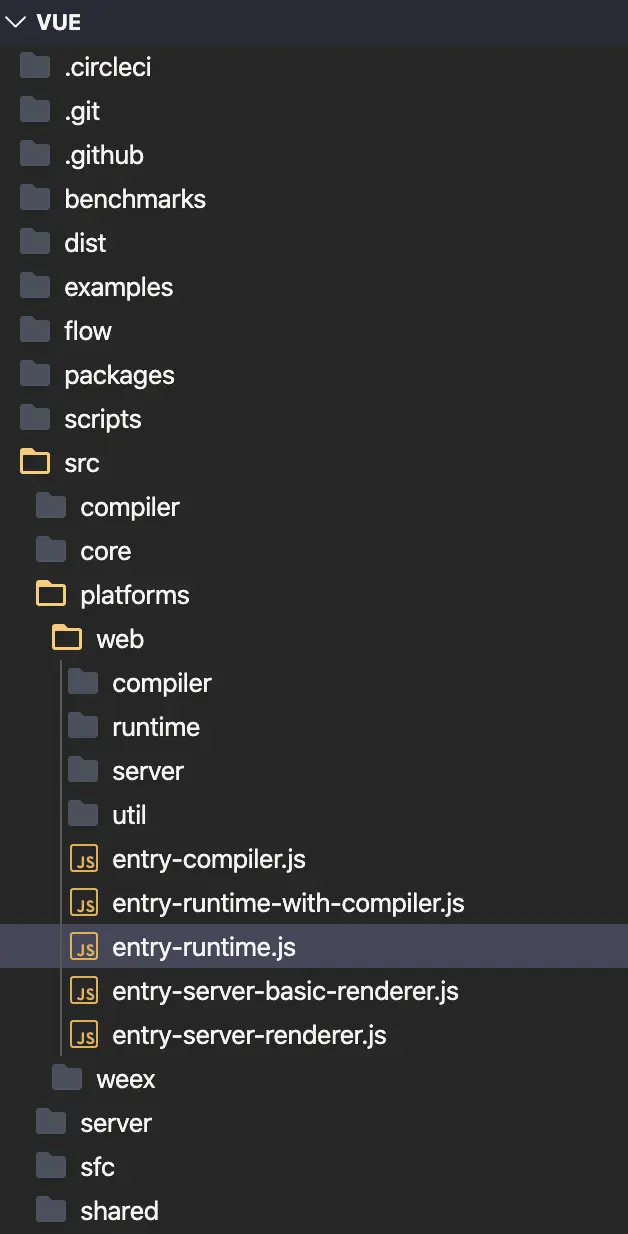The height and width of the screenshot is (1234, 628).
Task: Expand the packages folder
Action: pyautogui.click(x=119, y=375)
